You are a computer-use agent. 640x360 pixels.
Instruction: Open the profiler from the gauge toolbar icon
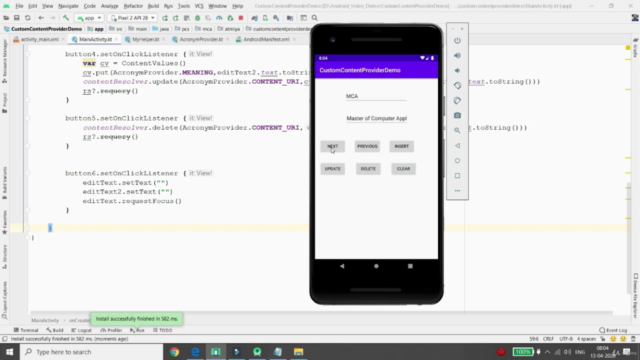point(219,18)
